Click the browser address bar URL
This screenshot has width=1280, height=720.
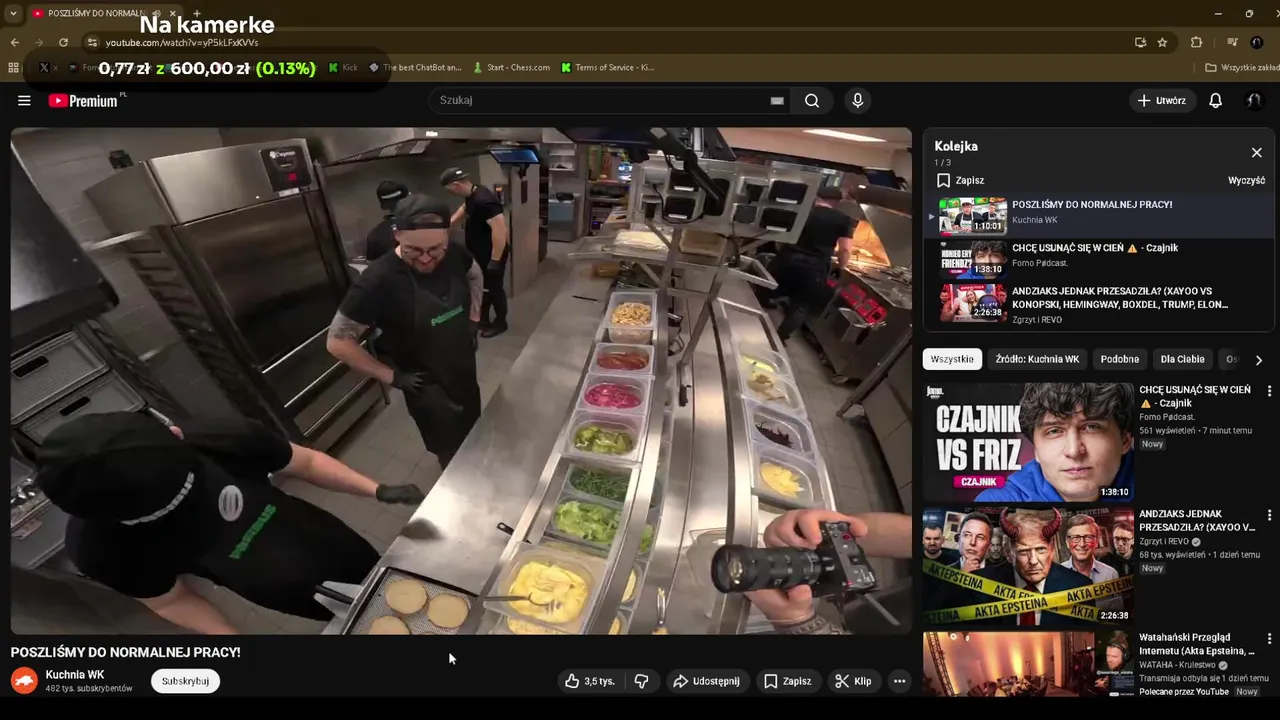point(182,42)
